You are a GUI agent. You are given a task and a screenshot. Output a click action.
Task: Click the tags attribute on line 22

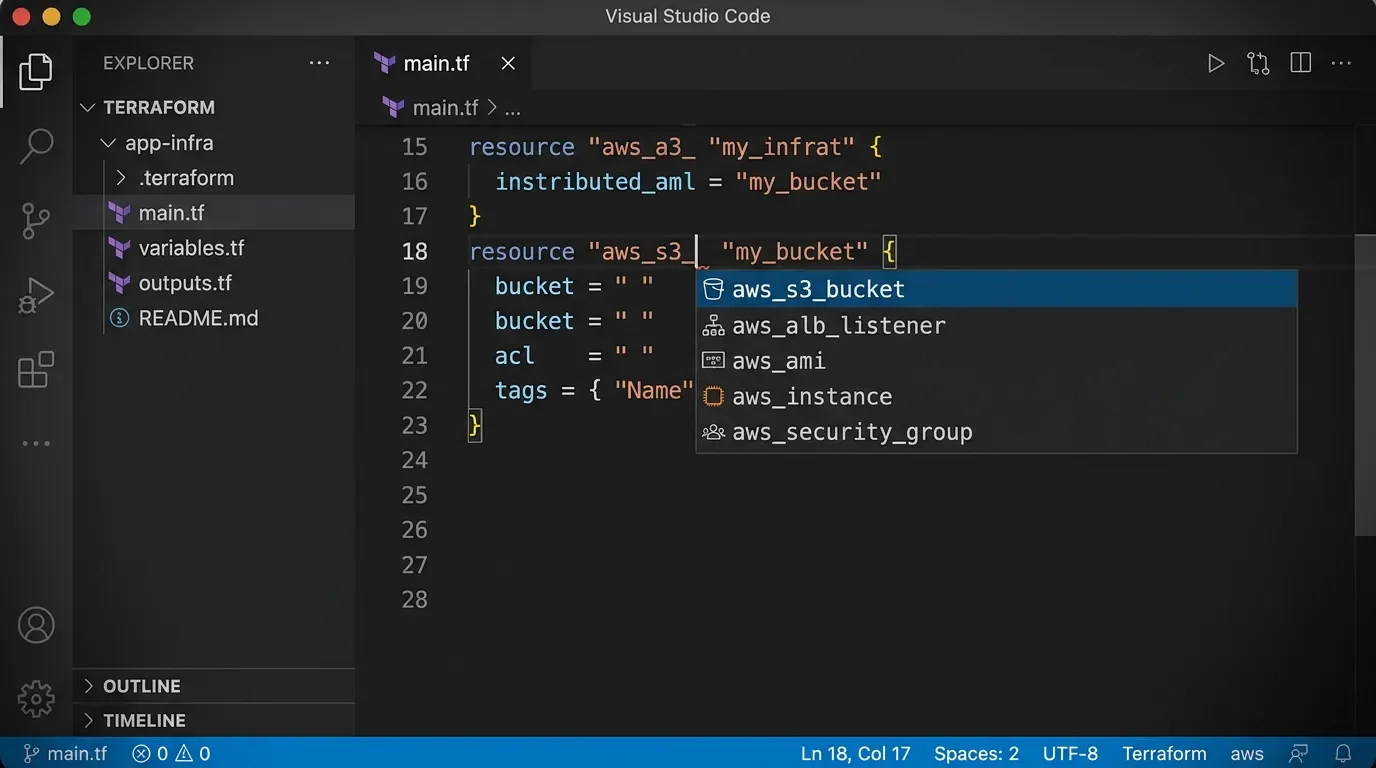tap(521, 391)
